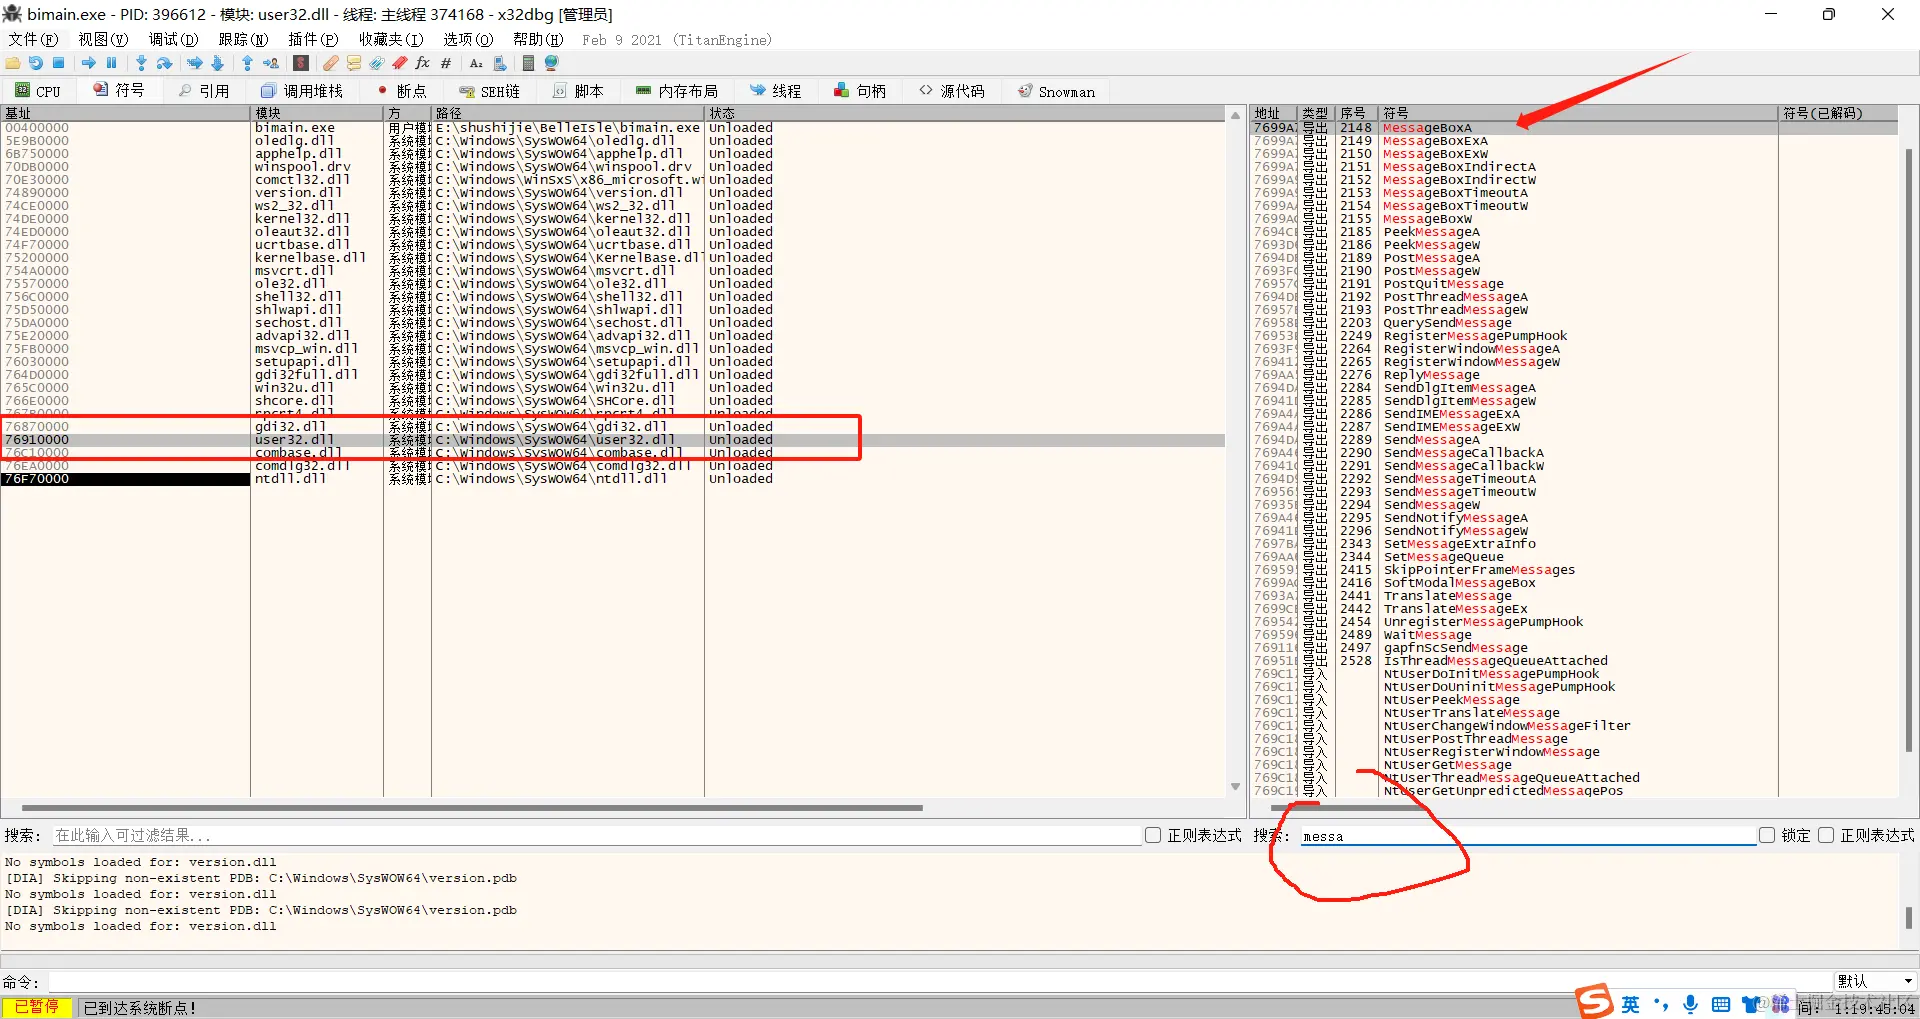
Task: Open the 调试 menu
Action: (x=173, y=39)
